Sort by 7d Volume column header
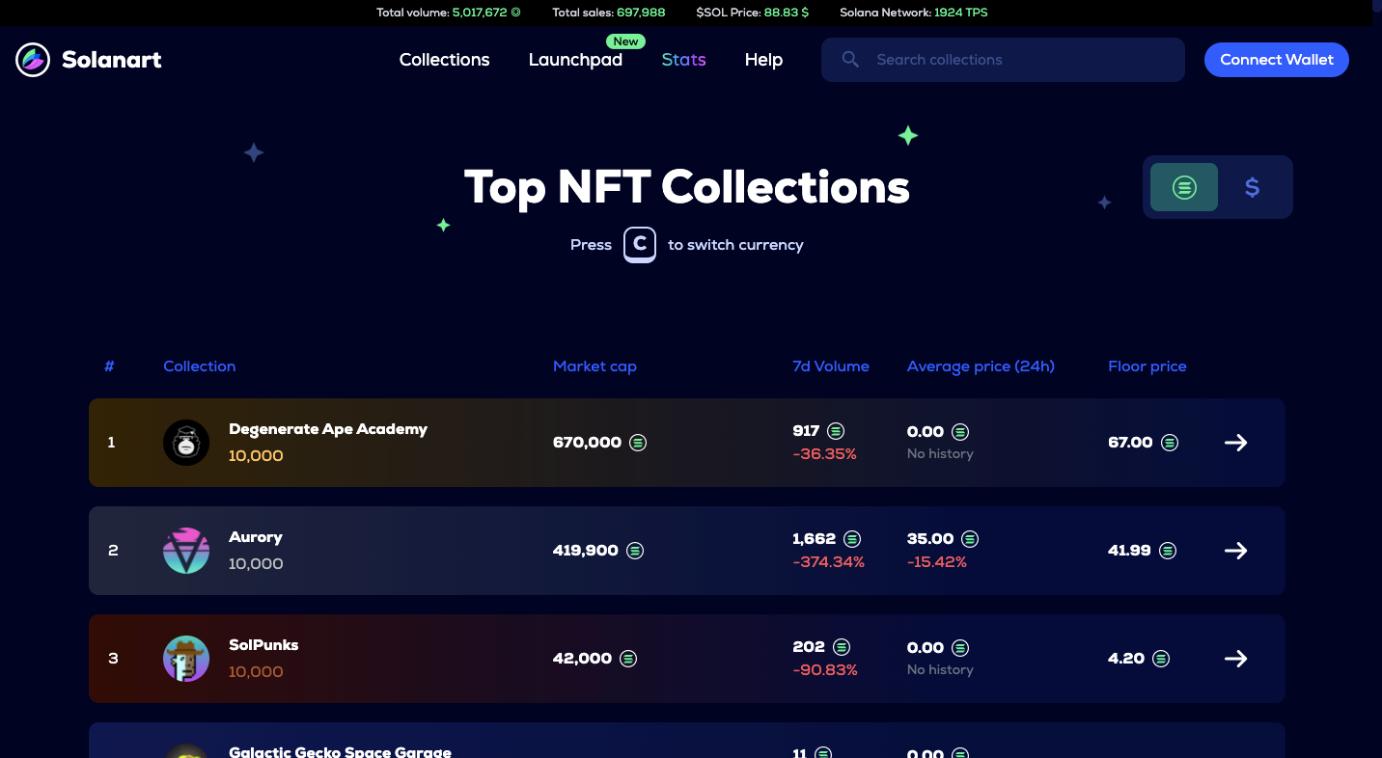This screenshot has width=1382, height=758. tap(830, 366)
